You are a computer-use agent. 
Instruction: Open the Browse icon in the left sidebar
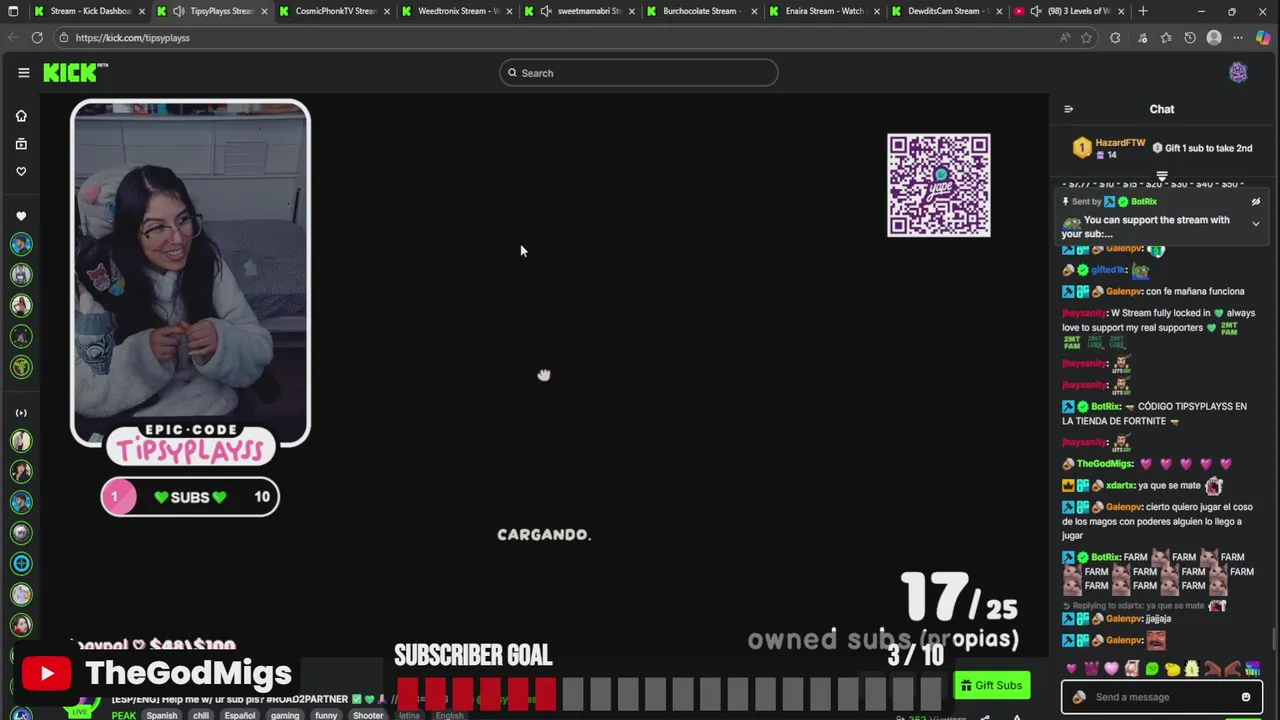pyautogui.click(x=21, y=144)
